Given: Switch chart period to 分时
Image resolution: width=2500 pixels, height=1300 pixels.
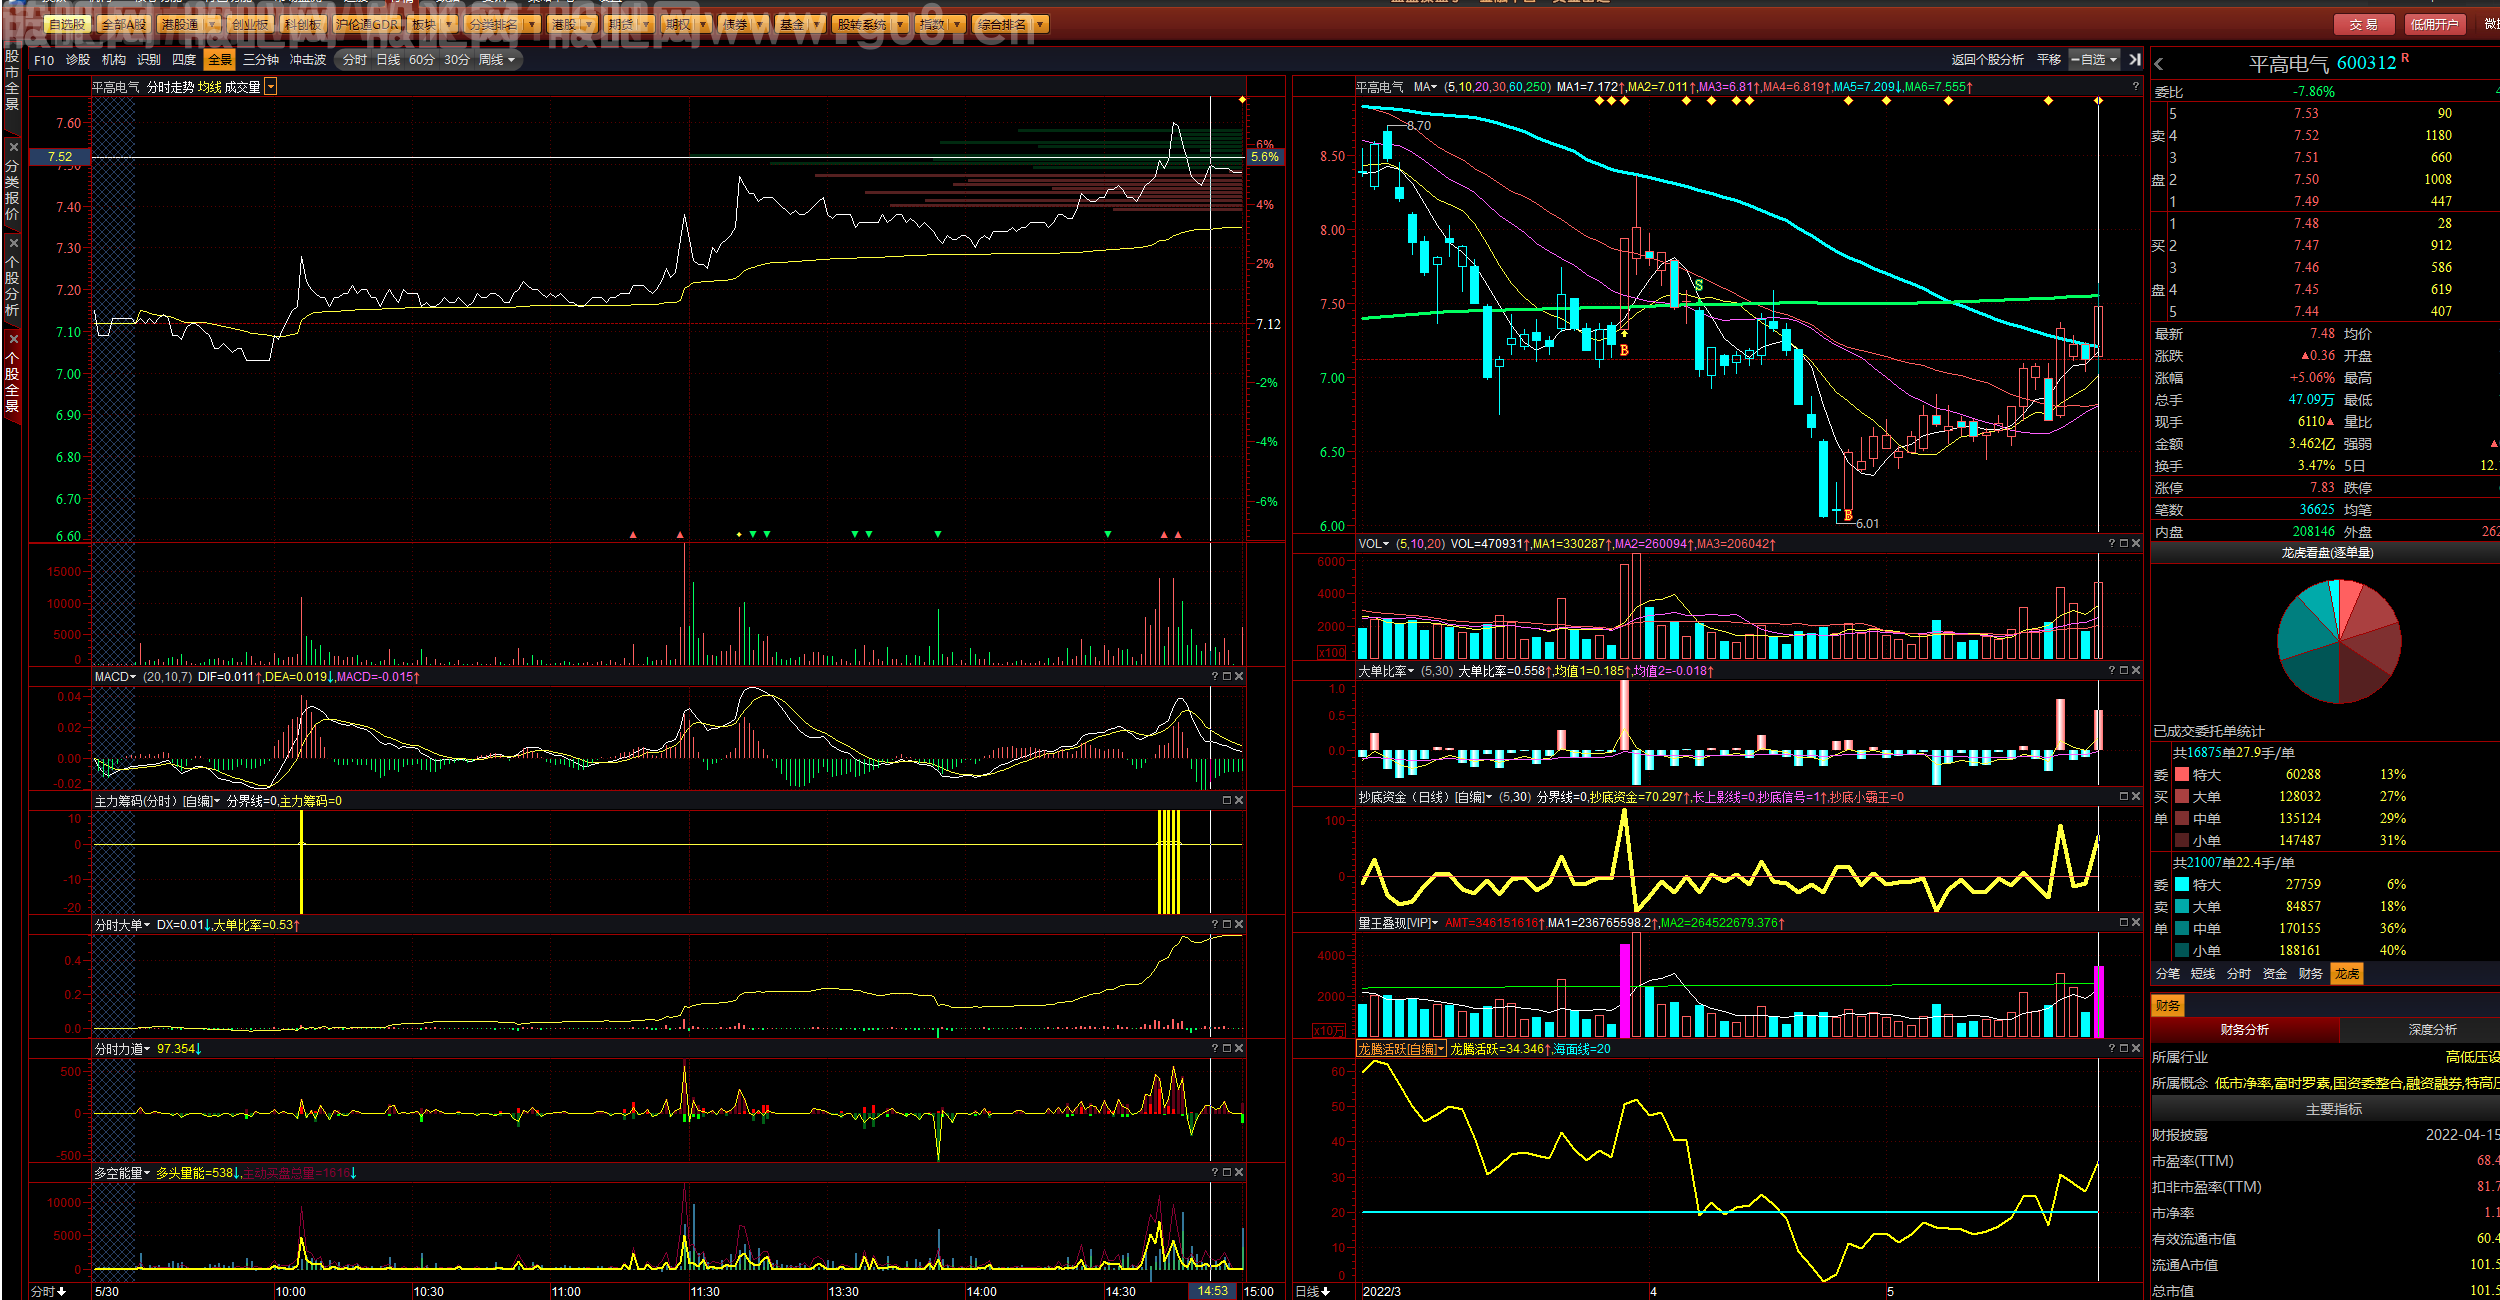Looking at the screenshot, I should tap(355, 60).
